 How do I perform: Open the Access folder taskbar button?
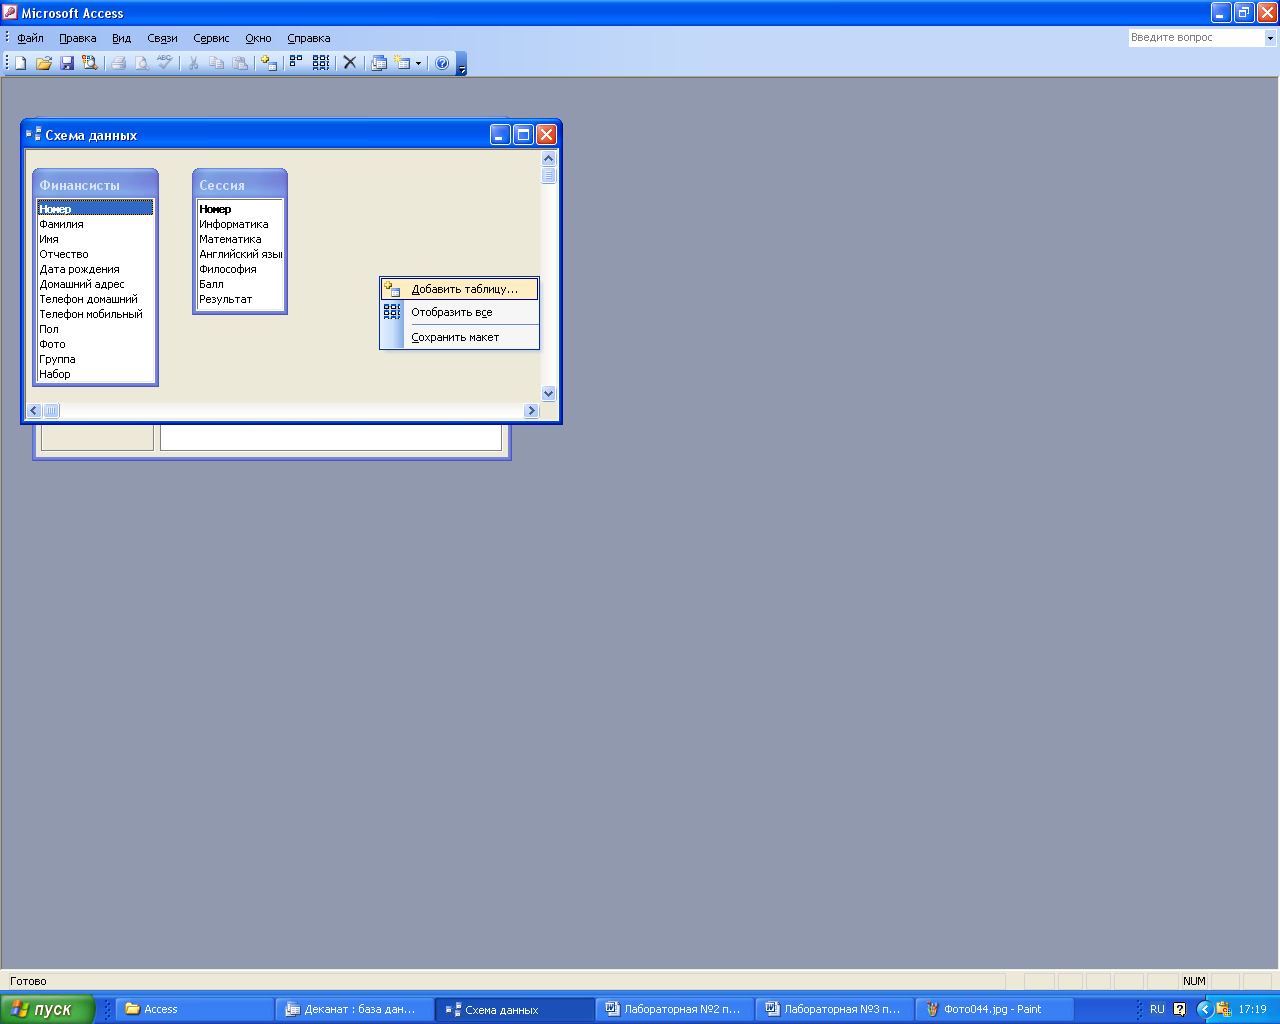point(195,1009)
